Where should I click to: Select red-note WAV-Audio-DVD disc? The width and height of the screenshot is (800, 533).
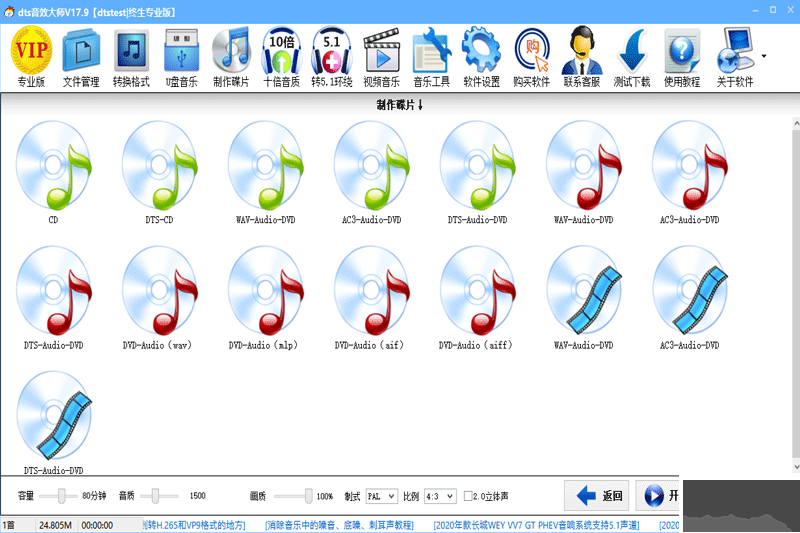coord(584,172)
